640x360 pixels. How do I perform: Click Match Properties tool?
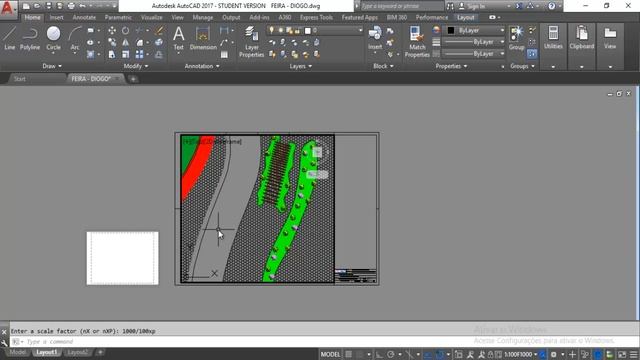417,42
